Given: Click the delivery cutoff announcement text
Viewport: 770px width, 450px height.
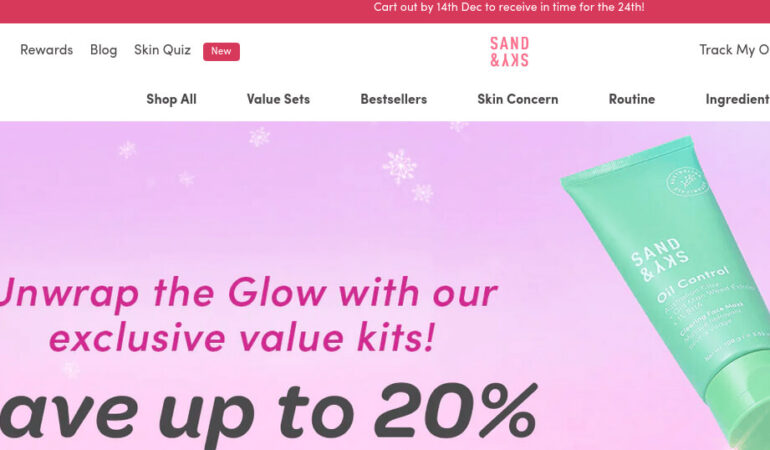Looking at the screenshot, I should tap(509, 7).
